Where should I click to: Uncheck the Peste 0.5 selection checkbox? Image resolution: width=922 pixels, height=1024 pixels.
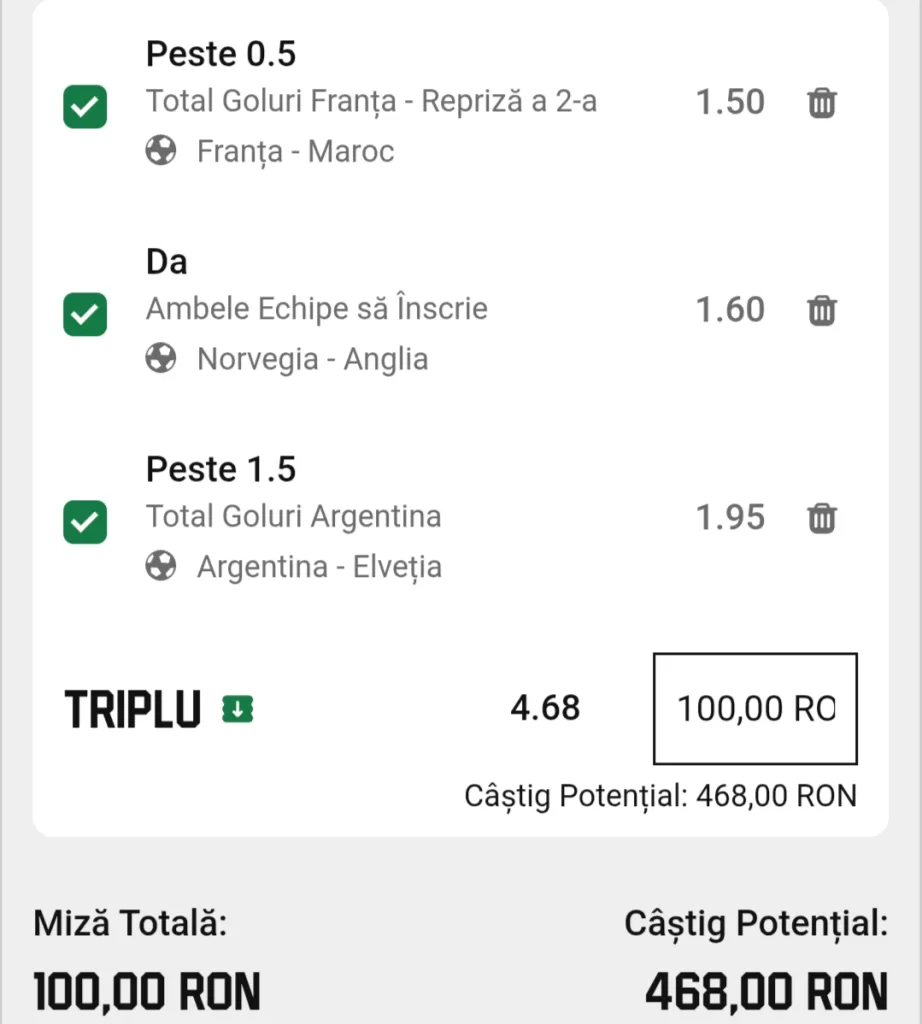pos(85,106)
